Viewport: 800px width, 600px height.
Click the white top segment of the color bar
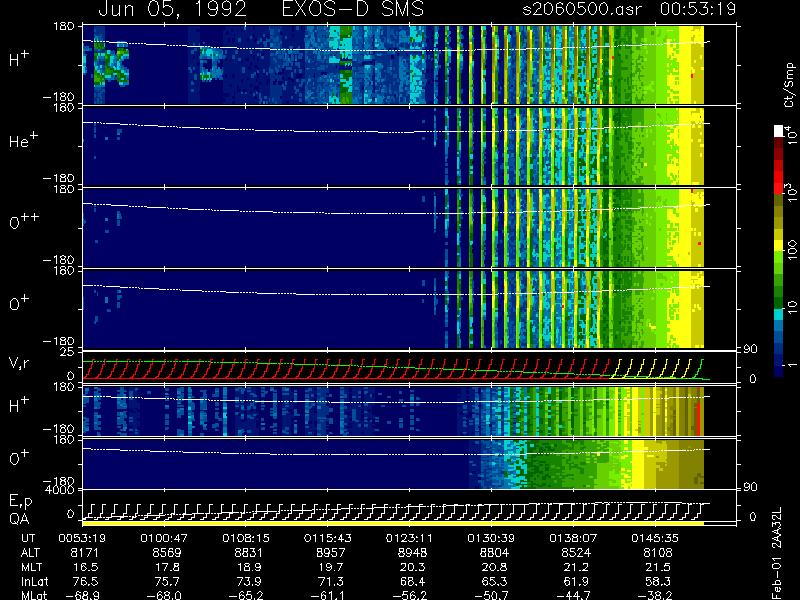(779, 131)
